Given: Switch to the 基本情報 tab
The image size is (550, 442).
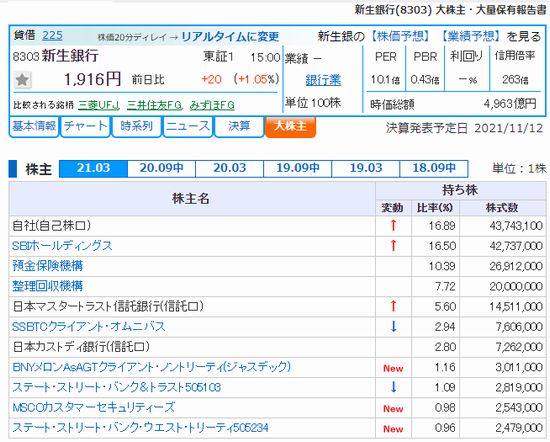Looking at the screenshot, I should [x=34, y=126].
